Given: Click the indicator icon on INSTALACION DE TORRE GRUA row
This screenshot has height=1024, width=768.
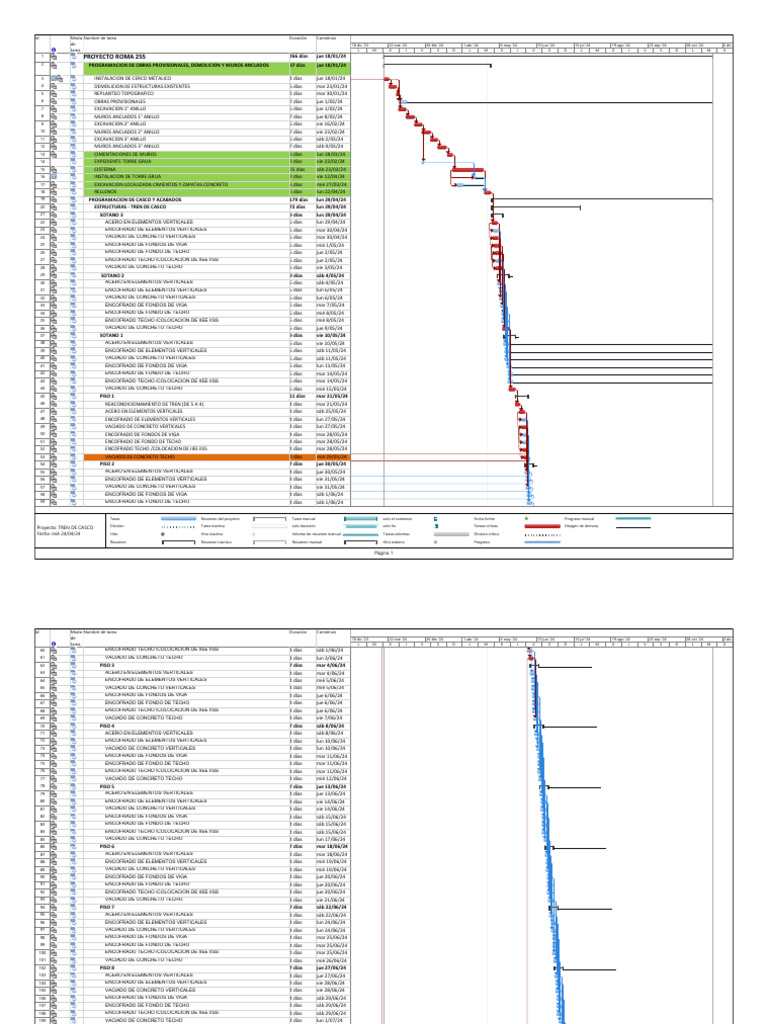Looking at the screenshot, I should click(x=54, y=176).
